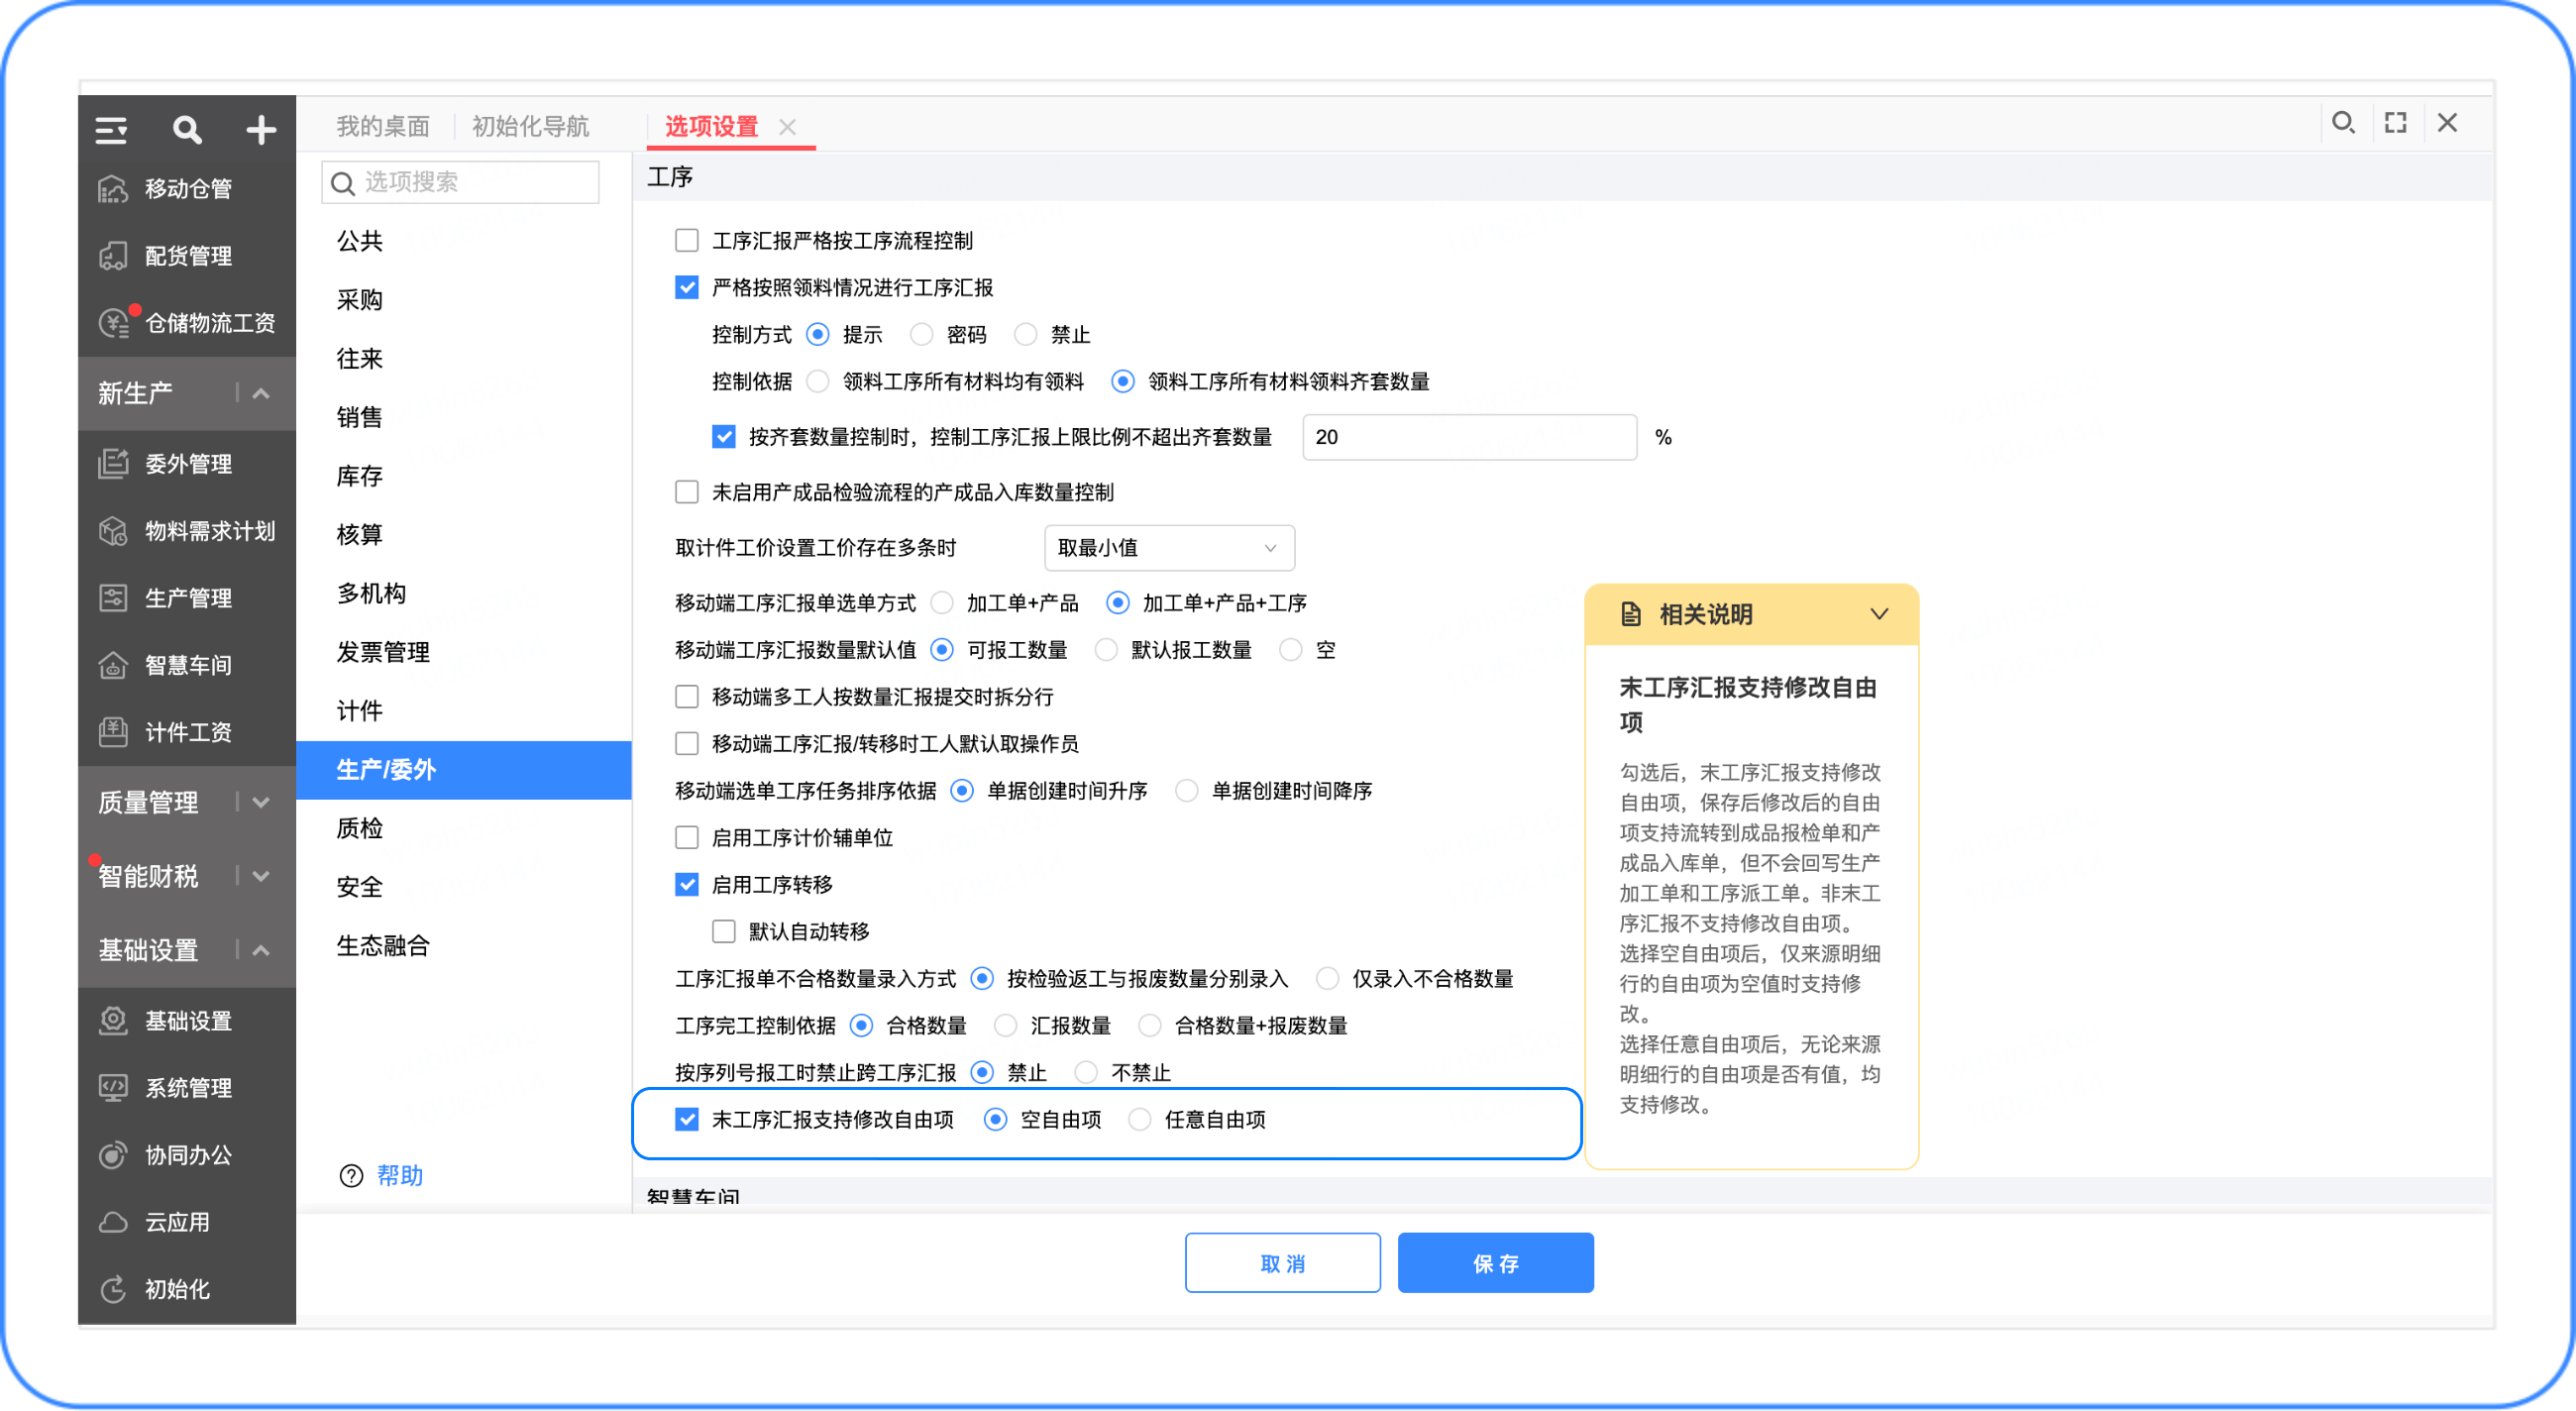Switch to 初始化导航 tab
The height and width of the screenshot is (1411, 2576).
(530, 127)
